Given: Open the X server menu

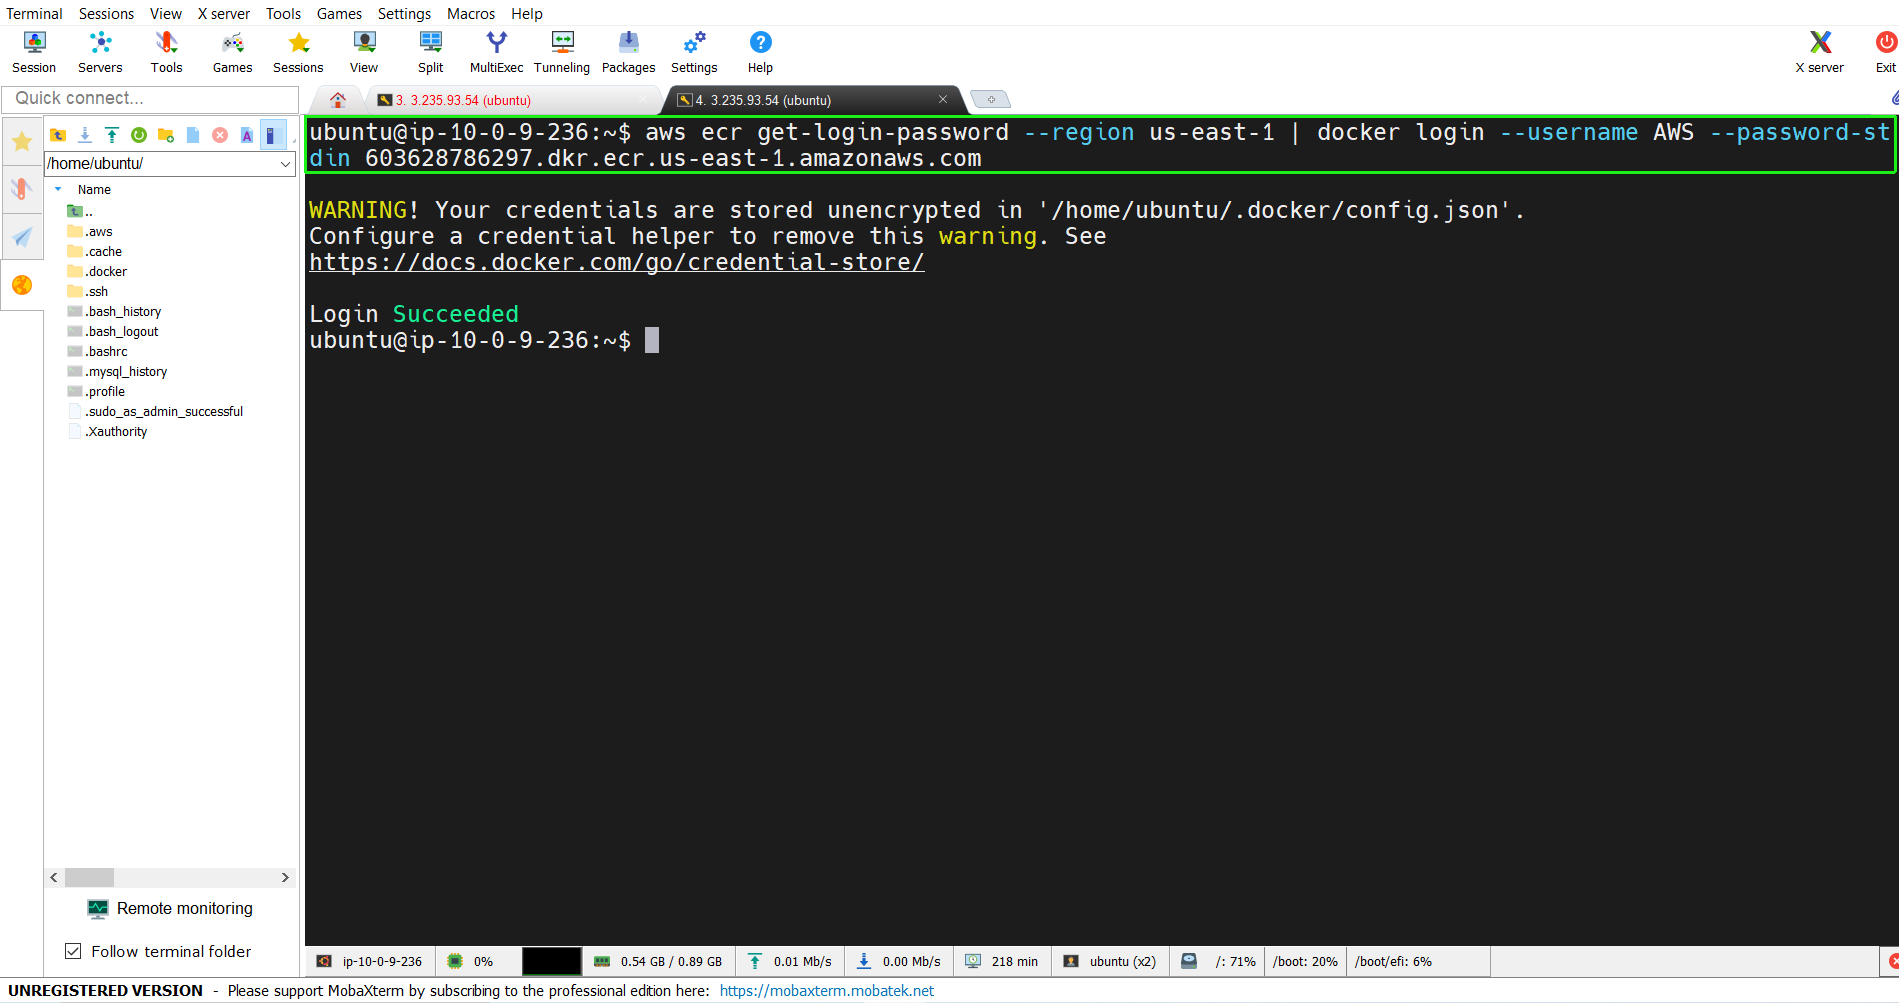Looking at the screenshot, I should (224, 13).
